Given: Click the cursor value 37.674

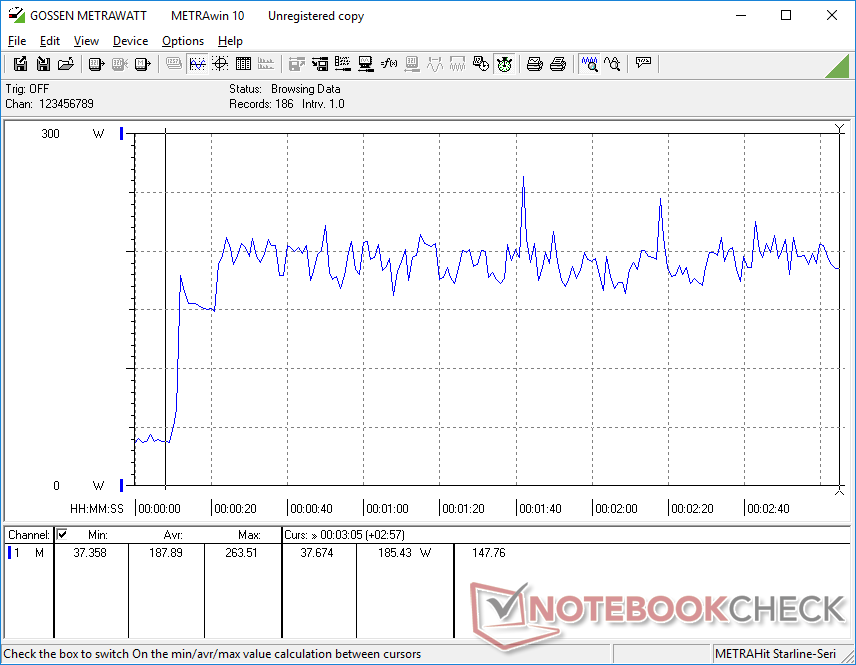Looking at the screenshot, I should (317, 553).
